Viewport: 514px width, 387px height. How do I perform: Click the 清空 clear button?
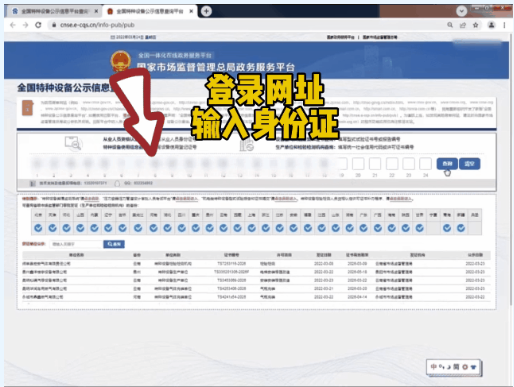click(x=470, y=164)
